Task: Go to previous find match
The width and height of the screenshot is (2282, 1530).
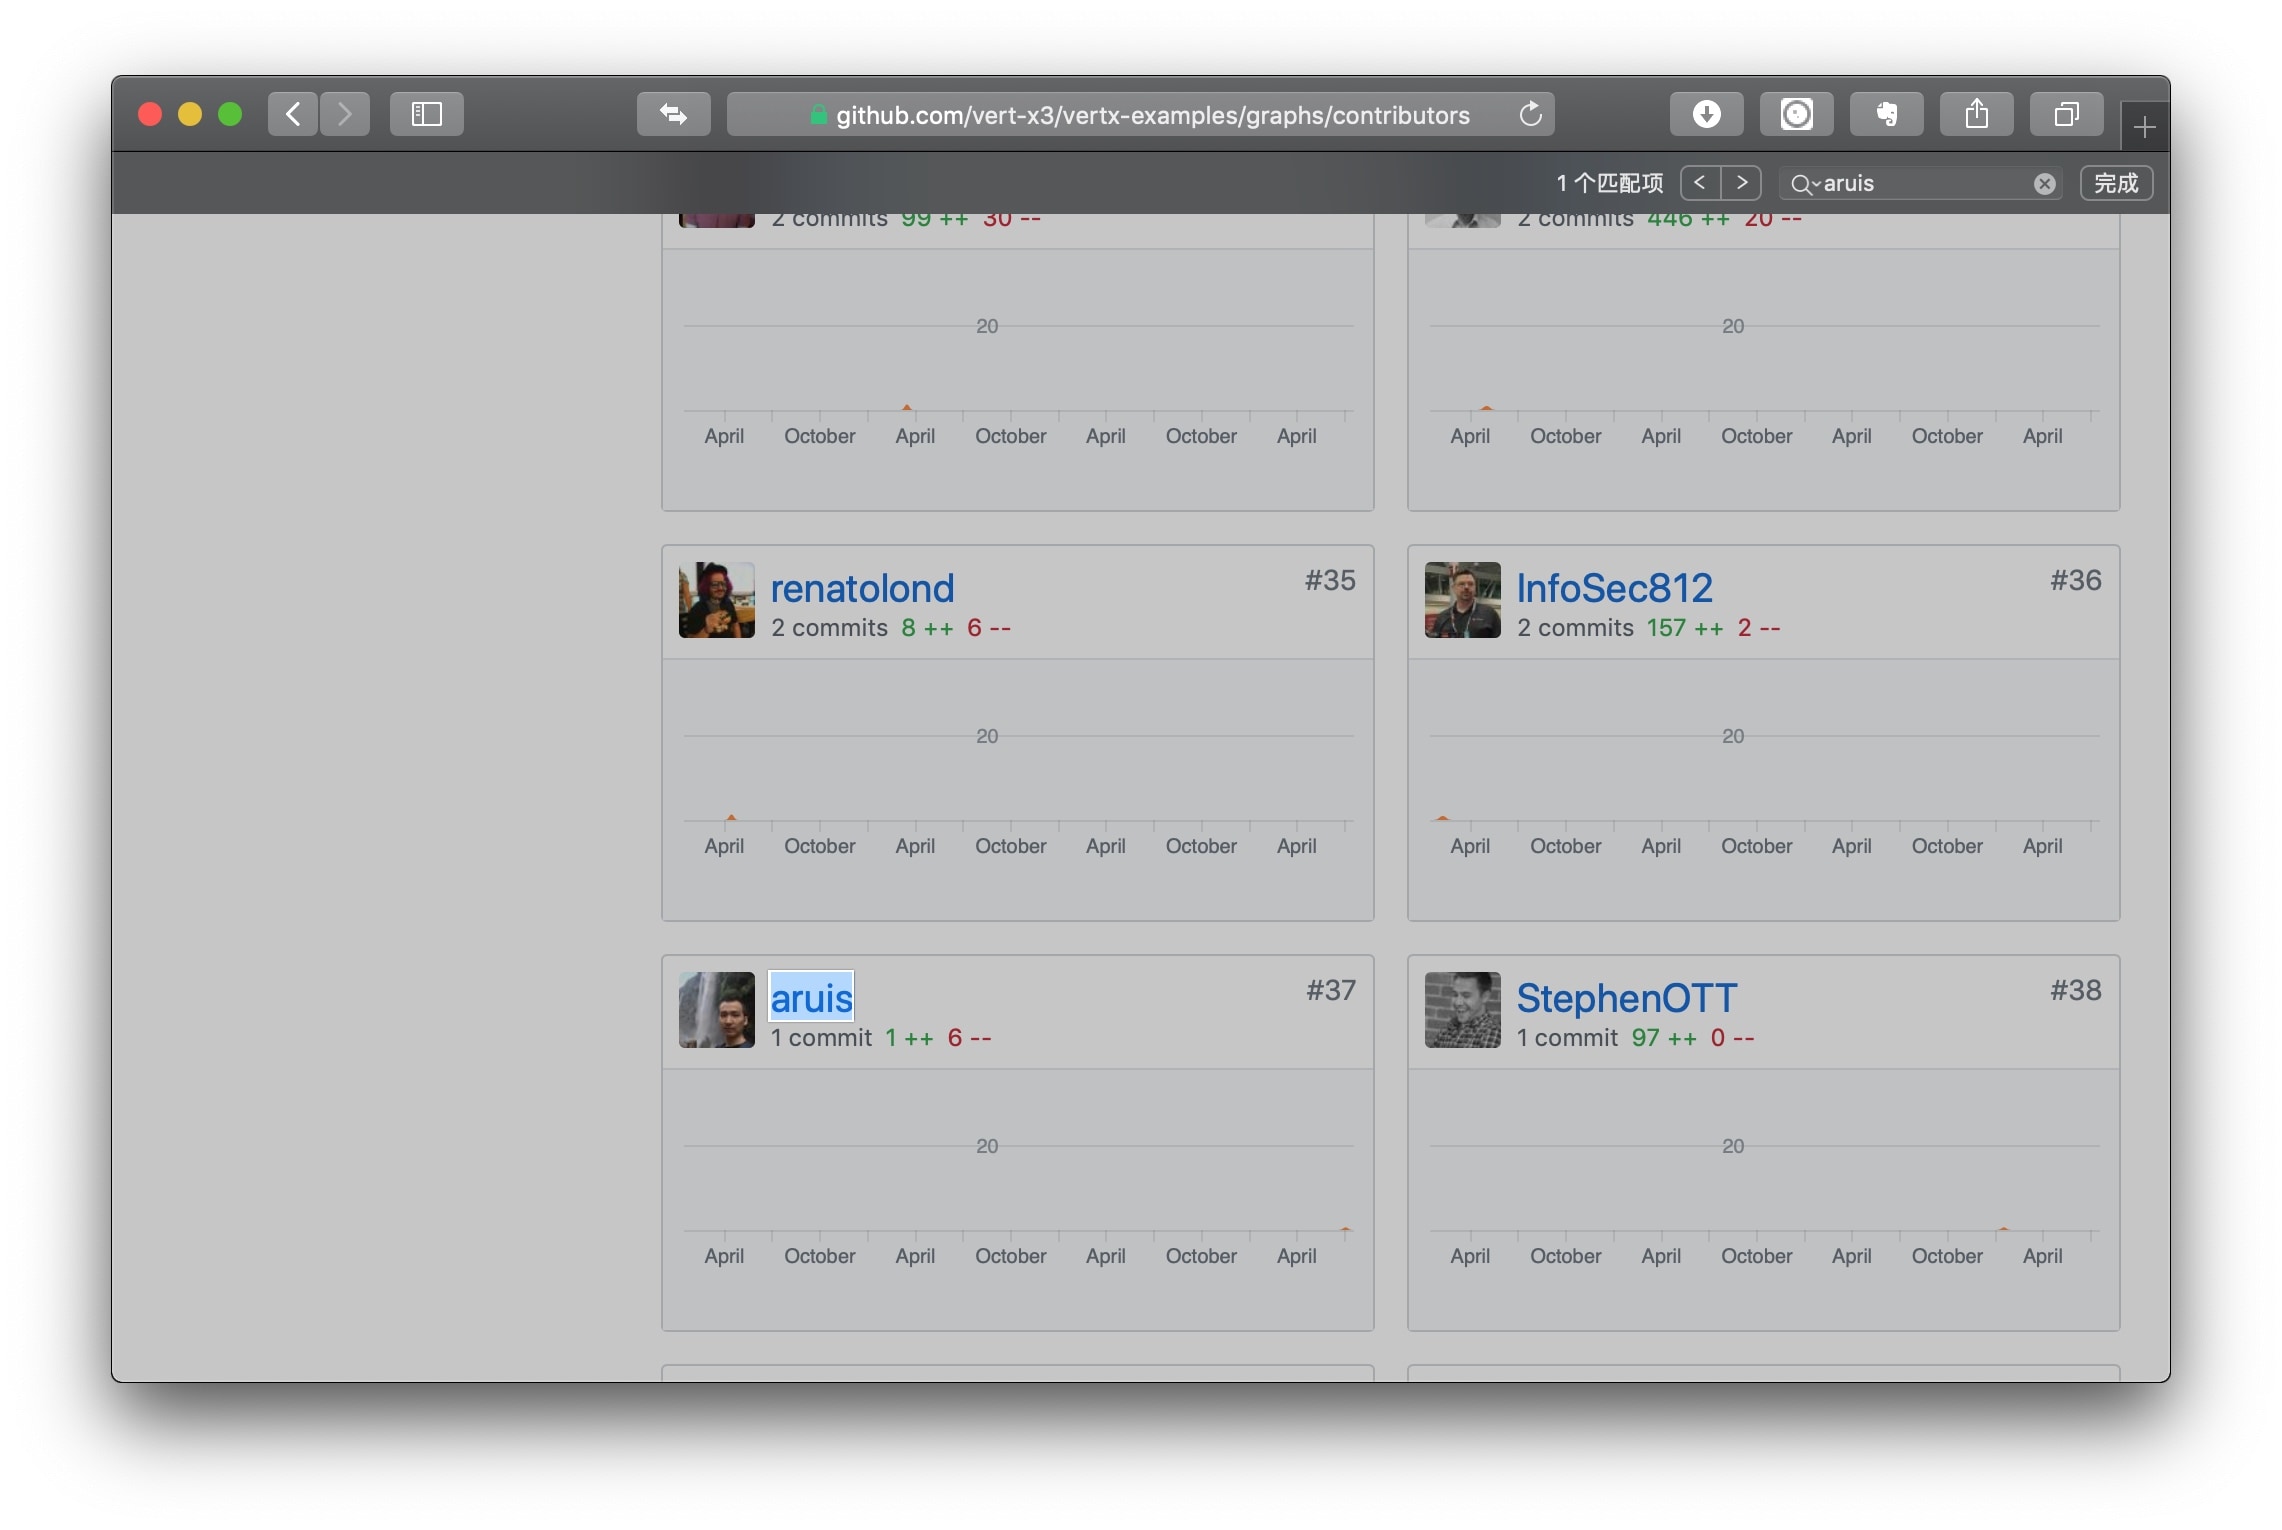Action: [x=1700, y=183]
